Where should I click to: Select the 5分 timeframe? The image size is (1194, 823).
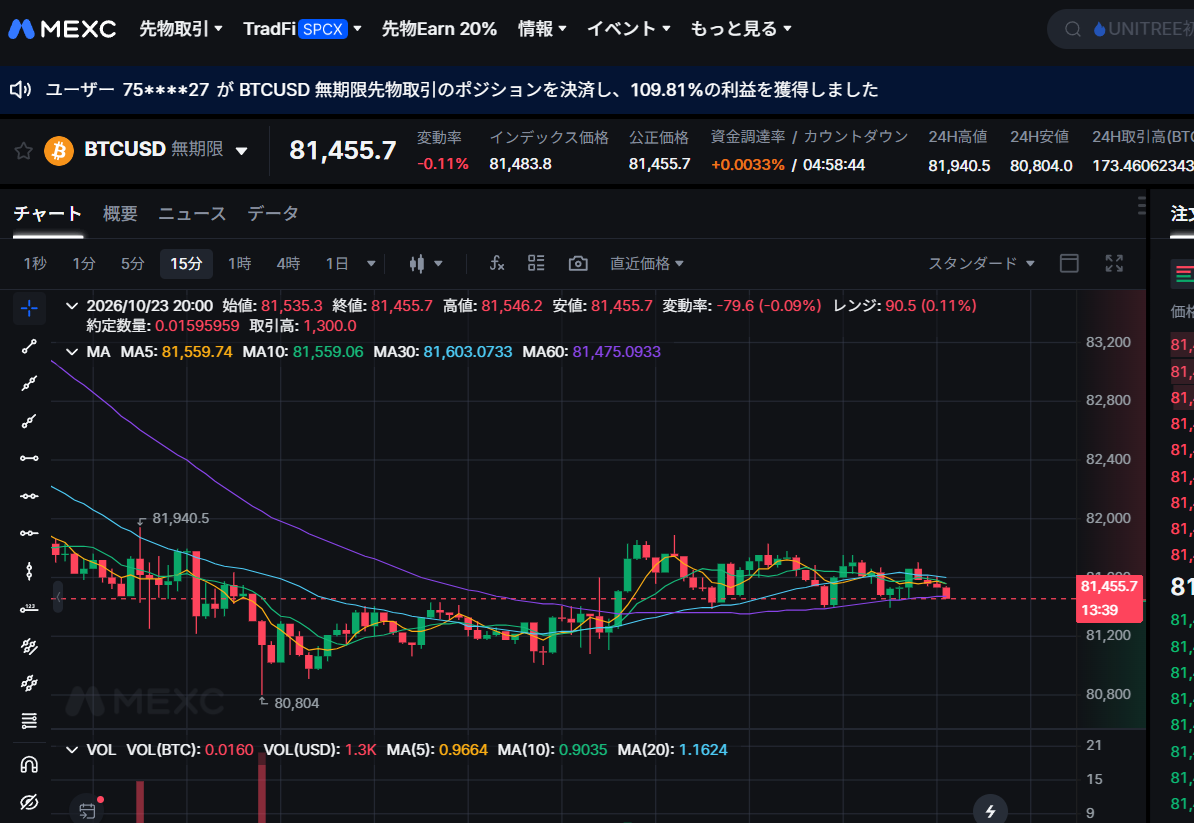coord(132,263)
